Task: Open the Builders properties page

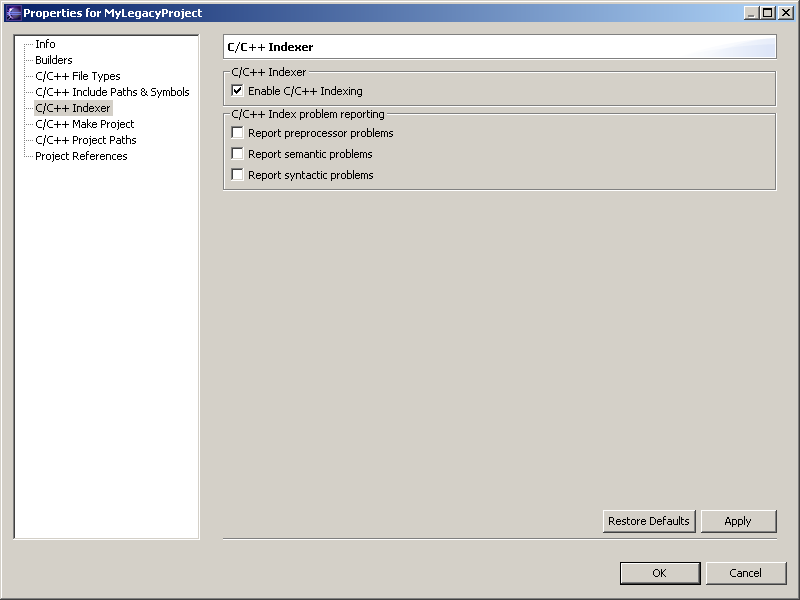Action: pos(53,60)
